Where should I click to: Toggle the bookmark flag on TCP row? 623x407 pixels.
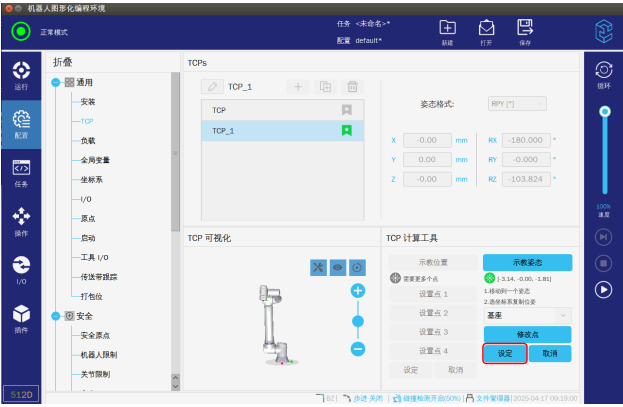tap(347, 110)
